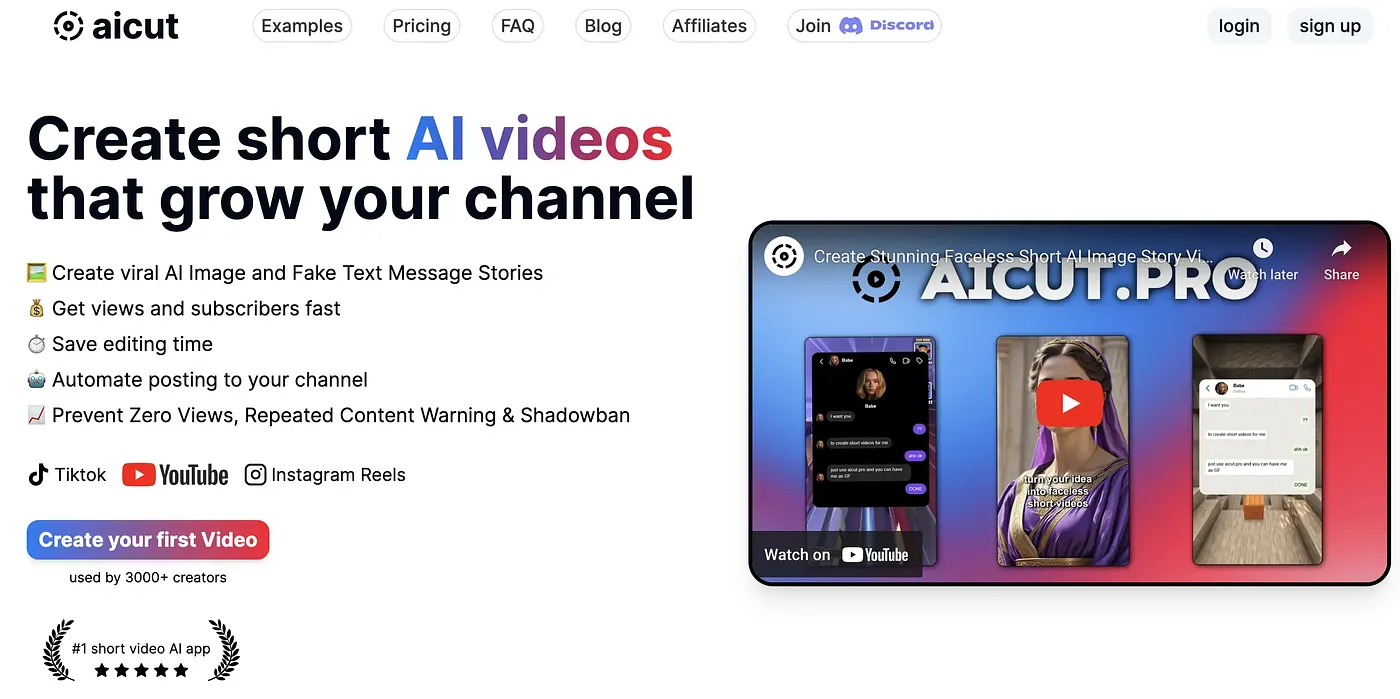Viewport: 1400px width, 699px height.
Task: Open the Affiliates page
Action: click(x=709, y=26)
